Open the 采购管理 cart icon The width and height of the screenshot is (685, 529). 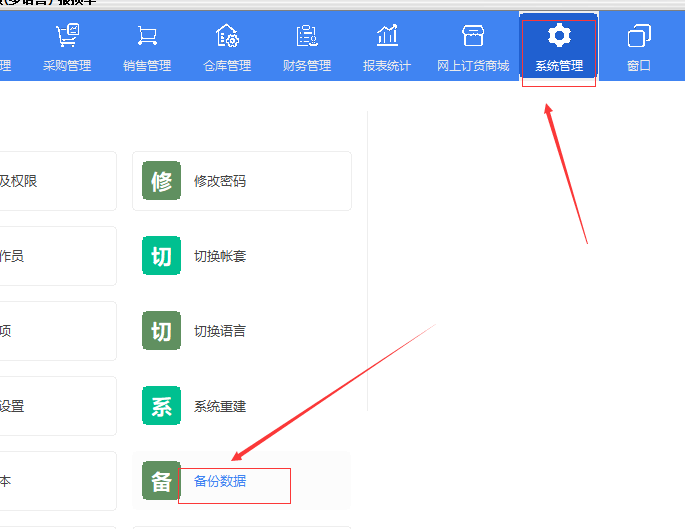click(67, 35)
